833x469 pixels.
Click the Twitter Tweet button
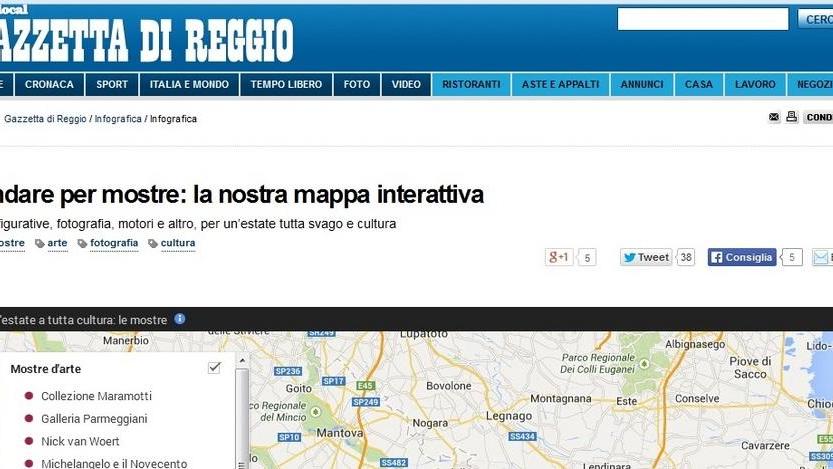tap(646, 257)
